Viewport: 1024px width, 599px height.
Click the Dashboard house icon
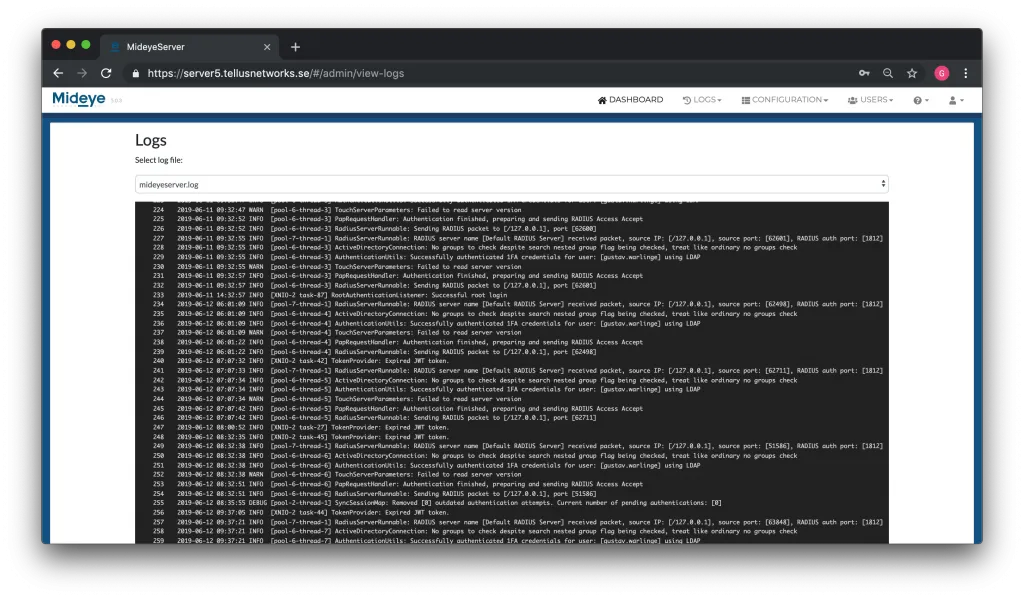(x=601, y=99)
